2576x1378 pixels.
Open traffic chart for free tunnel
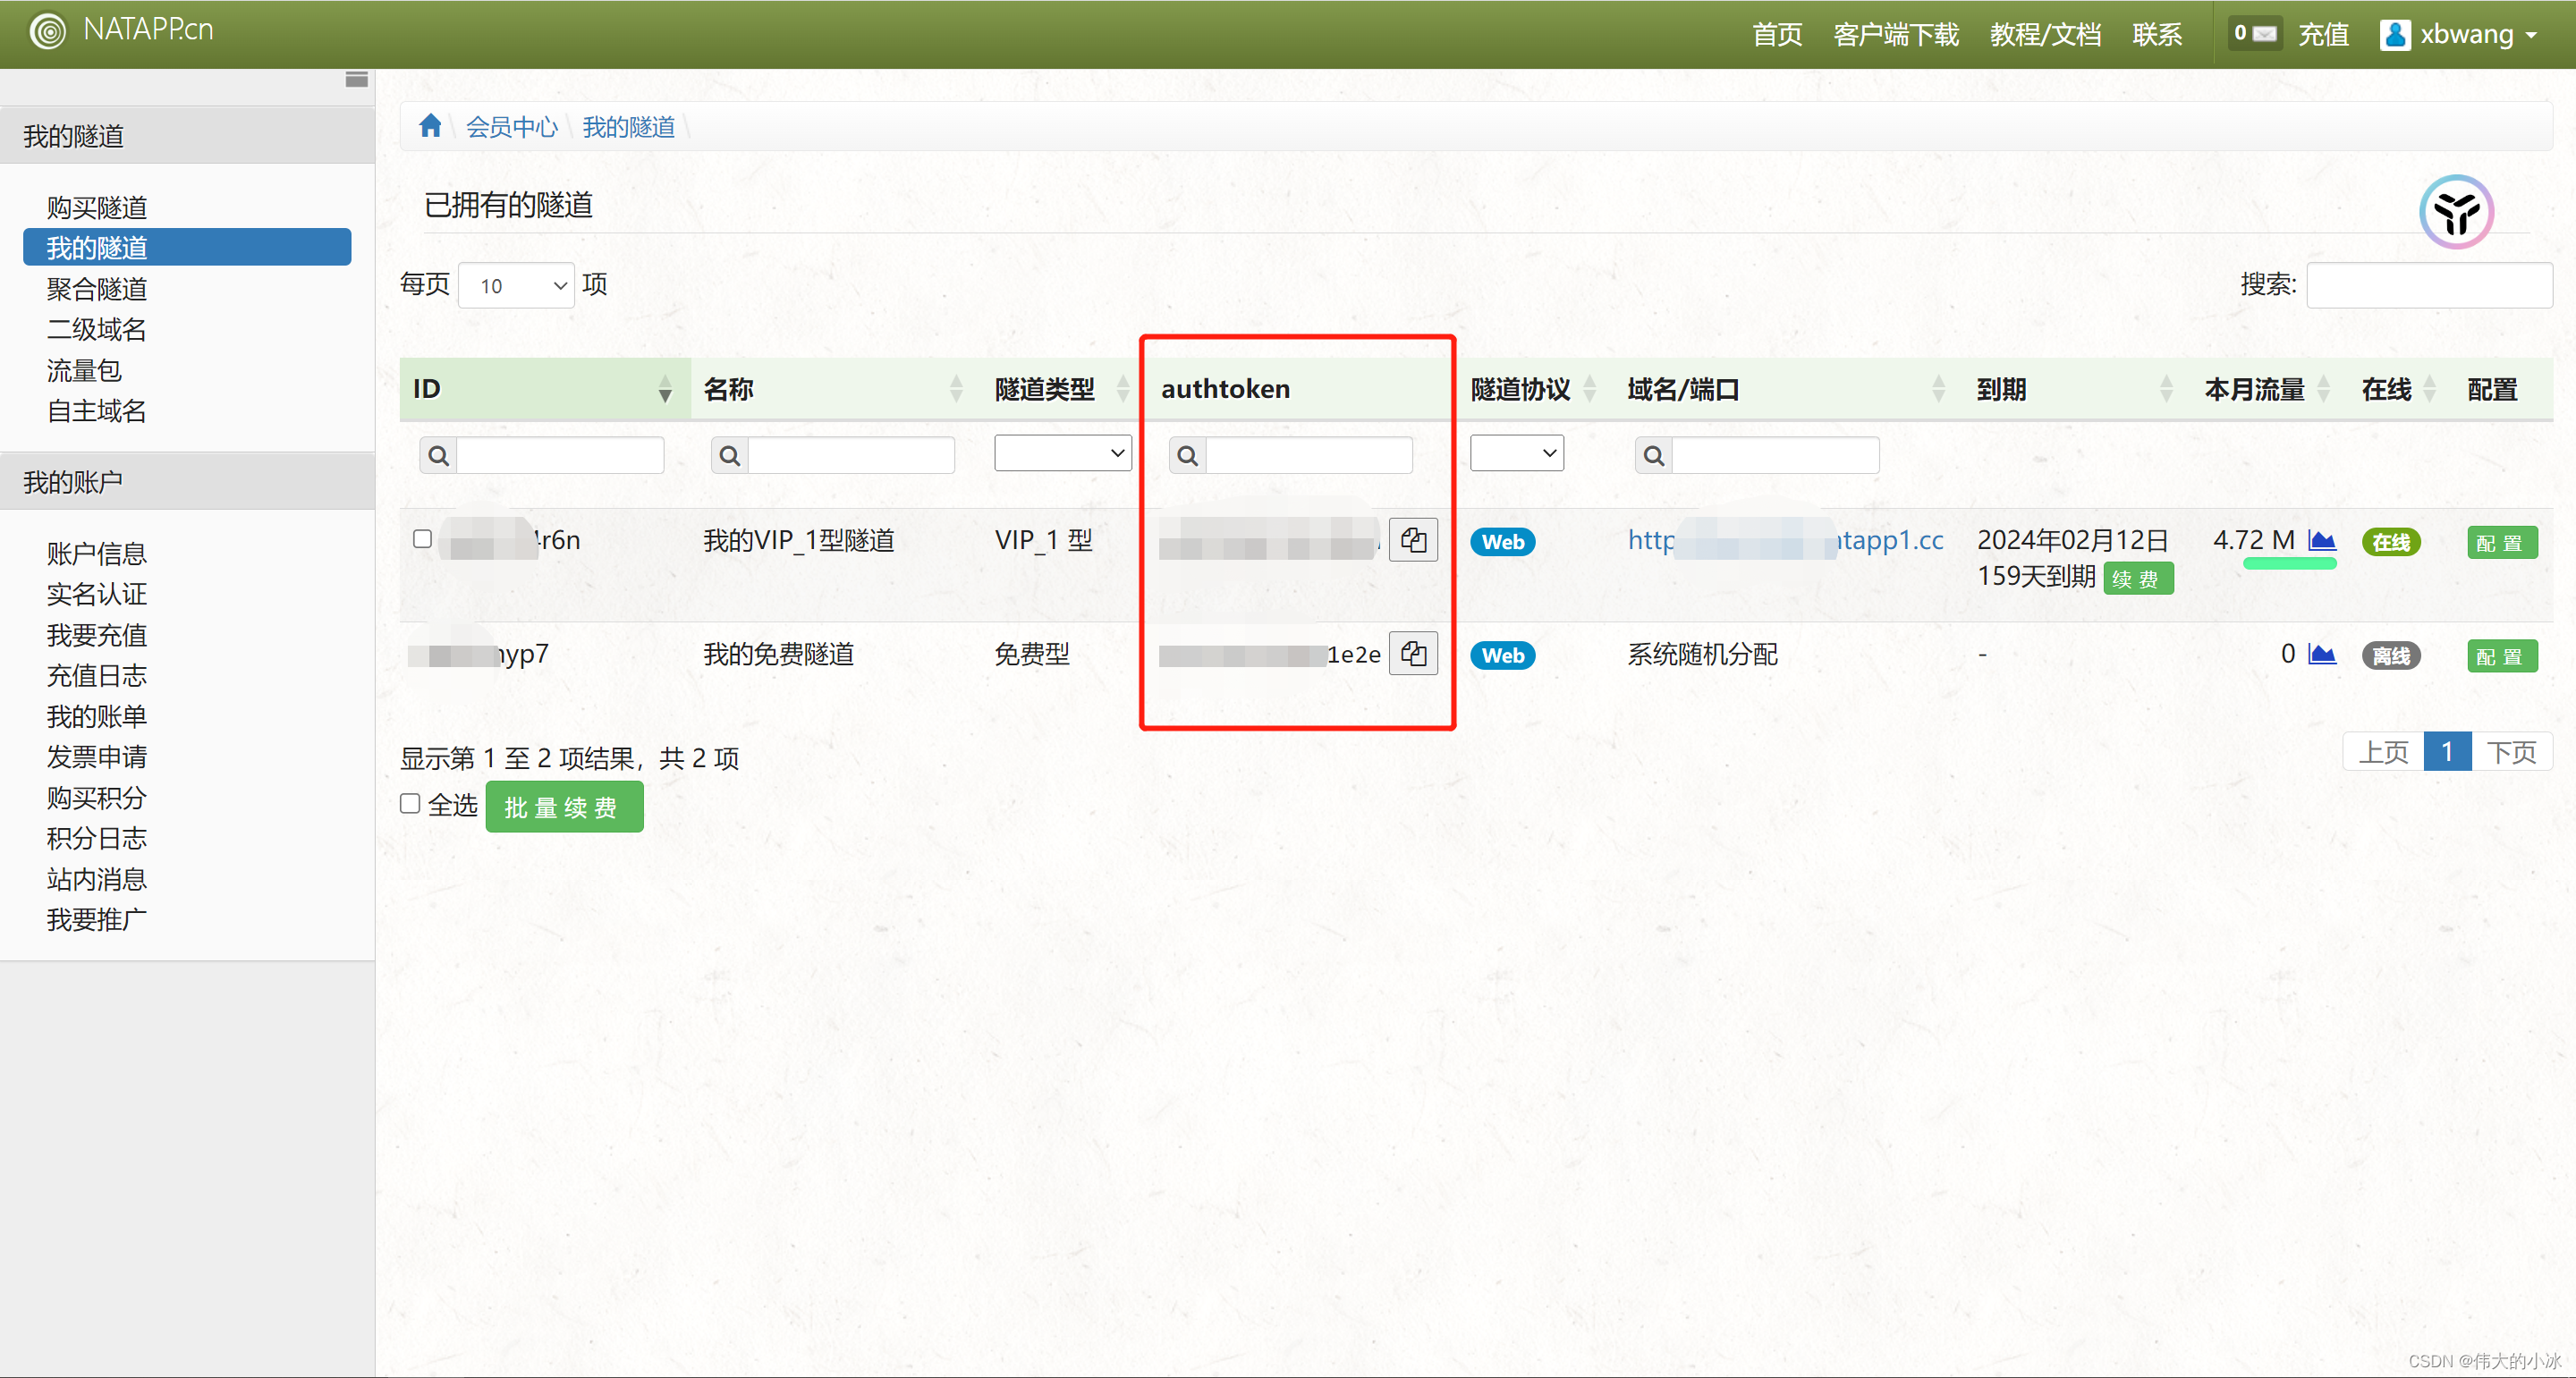coord(2321,655)
